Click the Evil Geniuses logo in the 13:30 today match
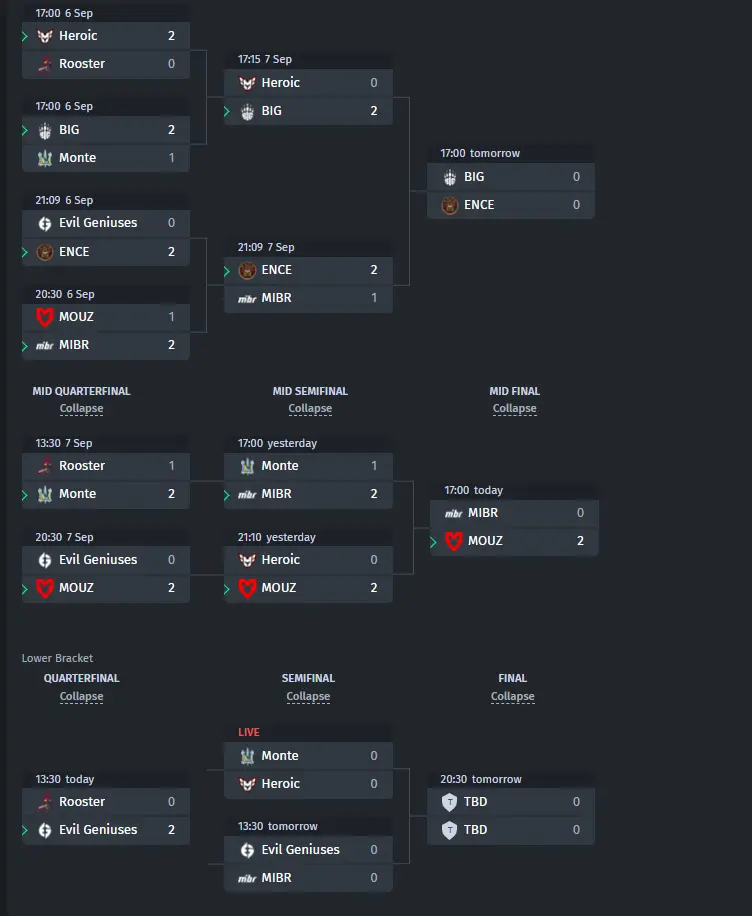 point(45,830)
